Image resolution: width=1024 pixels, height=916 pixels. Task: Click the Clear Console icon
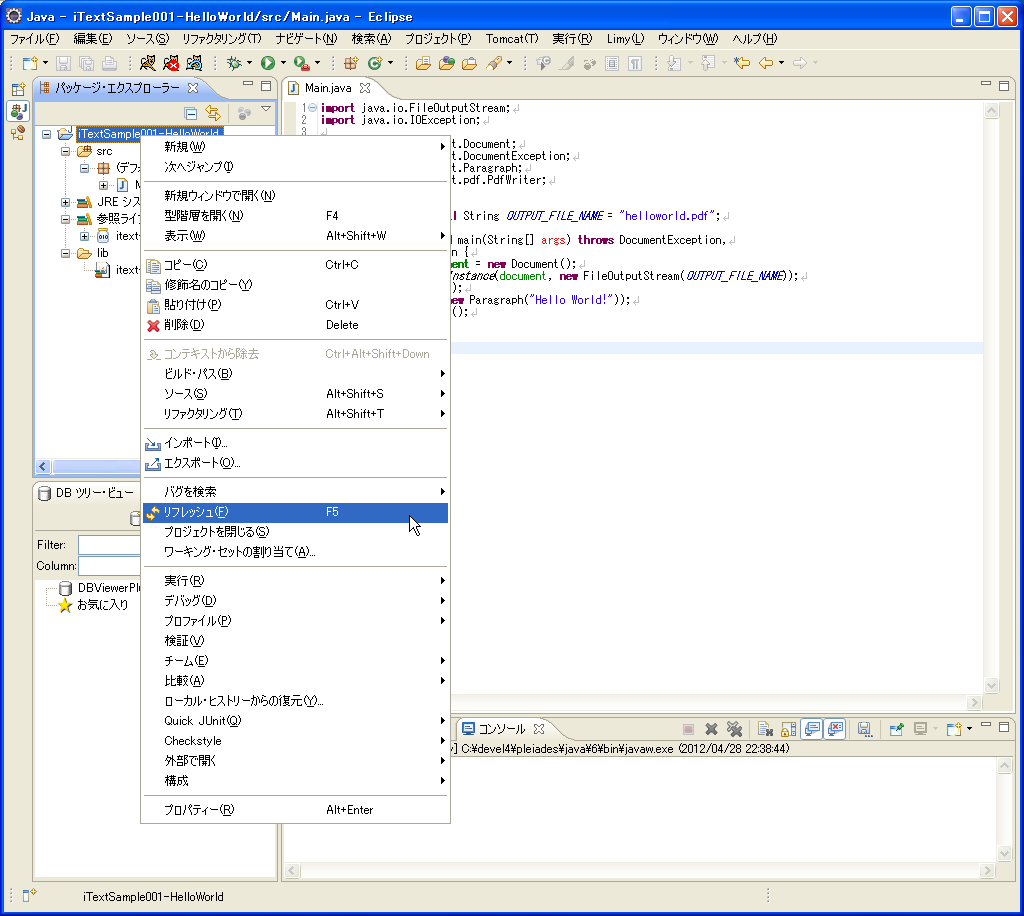765,729
